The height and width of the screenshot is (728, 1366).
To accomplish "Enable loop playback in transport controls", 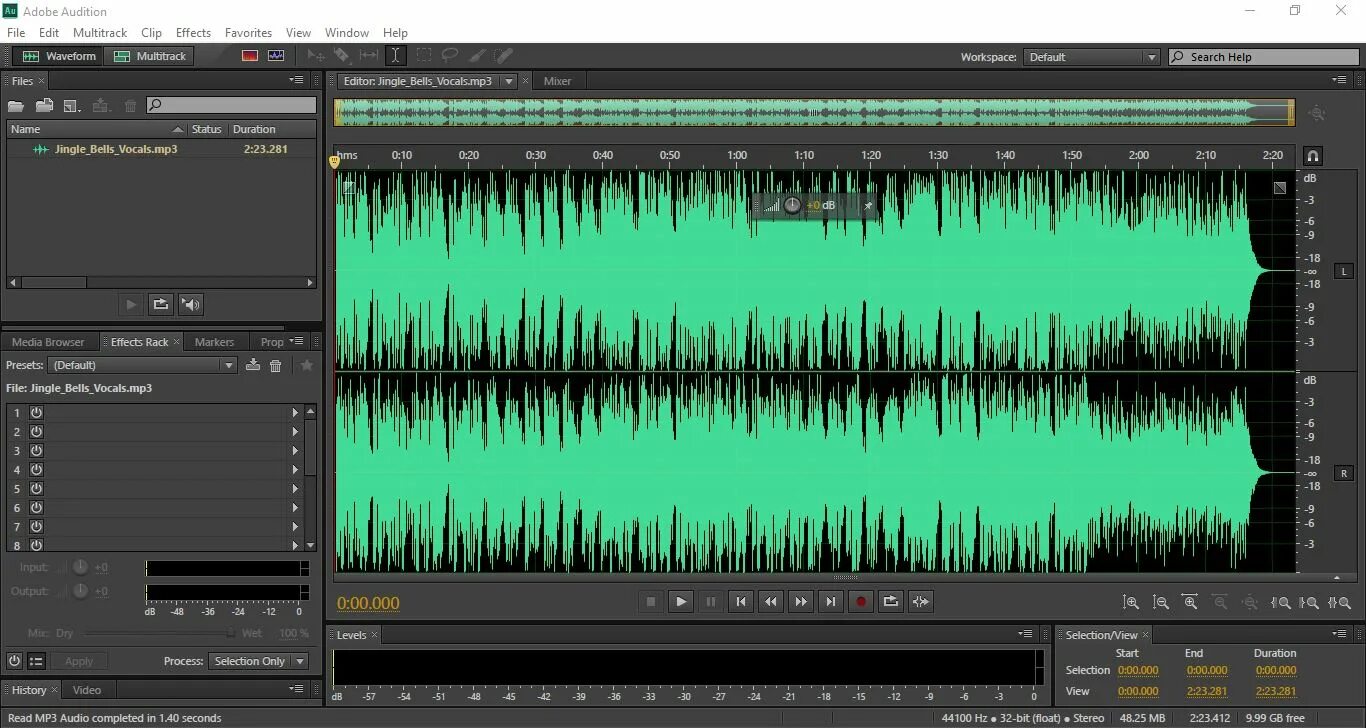I will pyautogui.click(x=891, y=601).
